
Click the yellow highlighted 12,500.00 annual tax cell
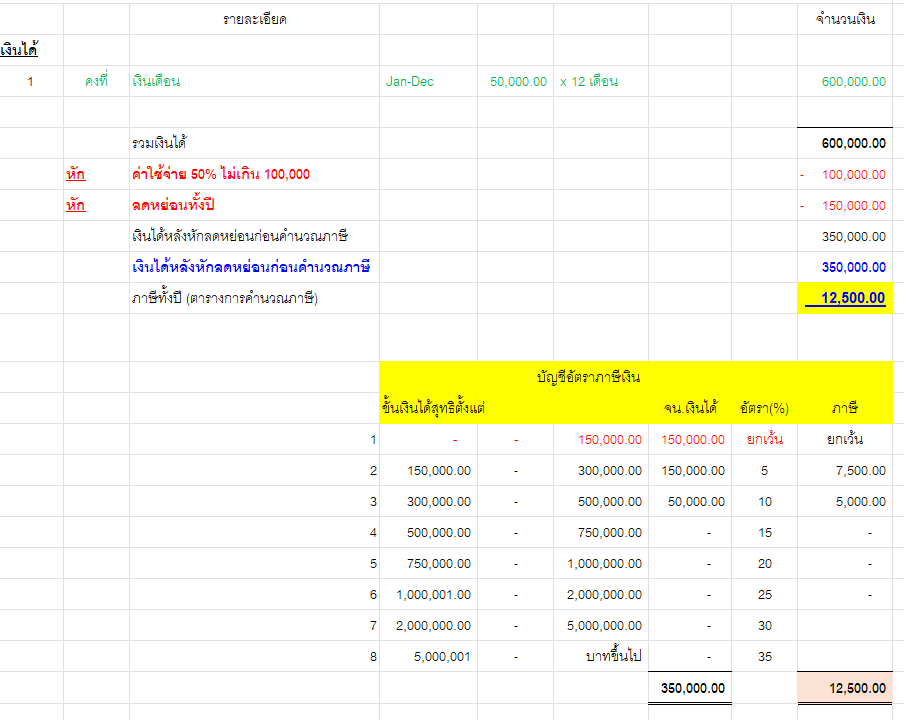pyautogui.click(x=846, y=298)
